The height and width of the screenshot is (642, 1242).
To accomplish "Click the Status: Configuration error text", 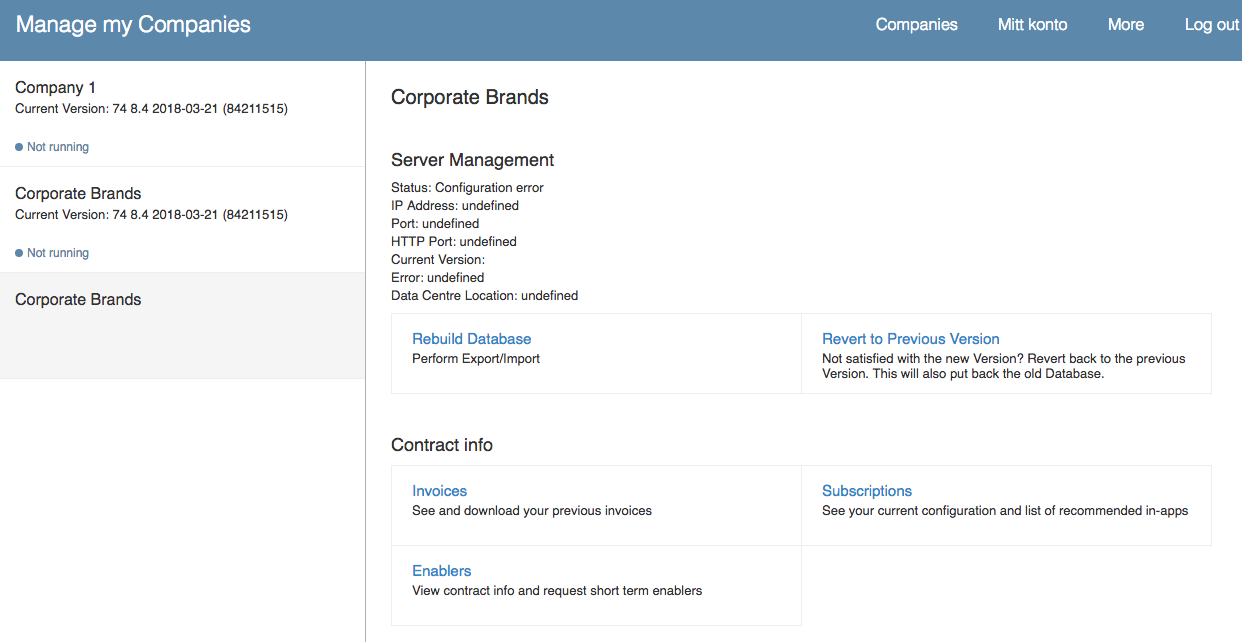I will click(x=467, y=188).
